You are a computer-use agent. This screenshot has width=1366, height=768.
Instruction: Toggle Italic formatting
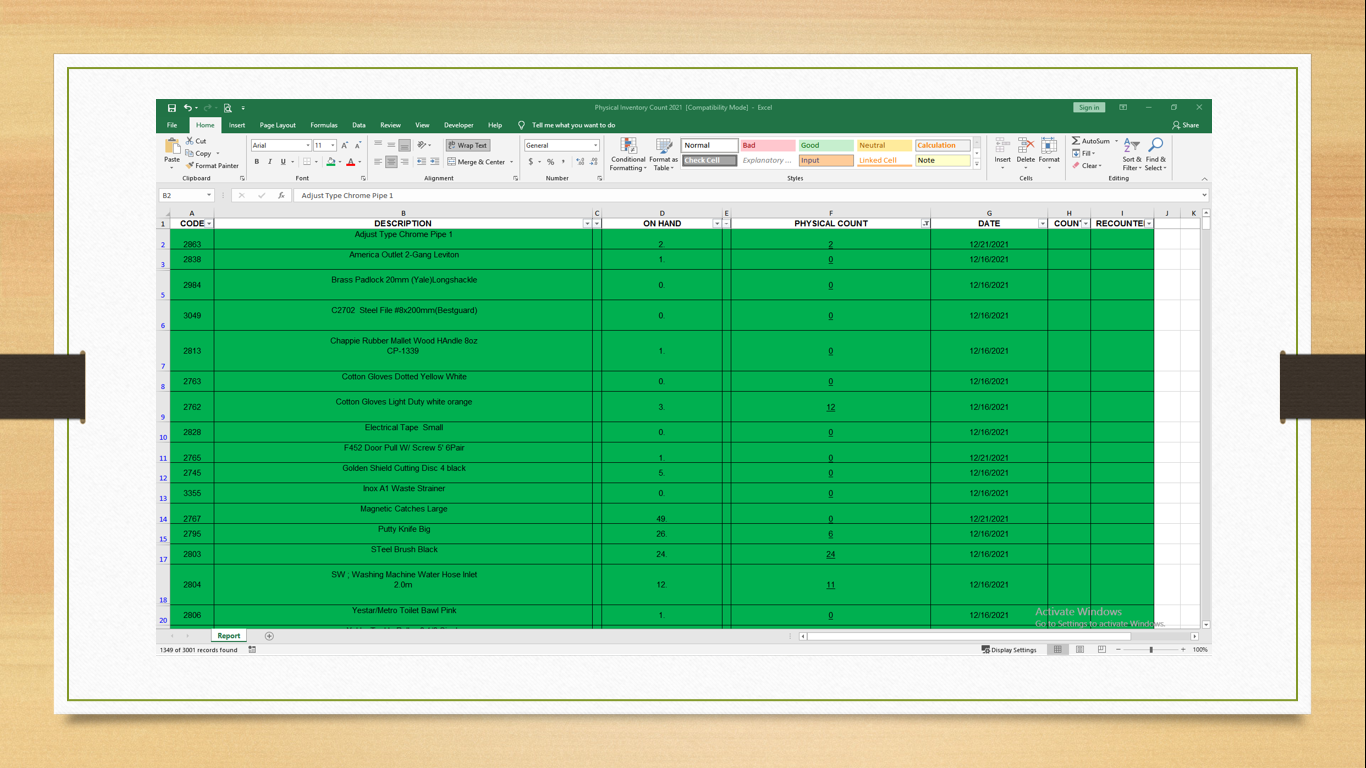point(269,162)
